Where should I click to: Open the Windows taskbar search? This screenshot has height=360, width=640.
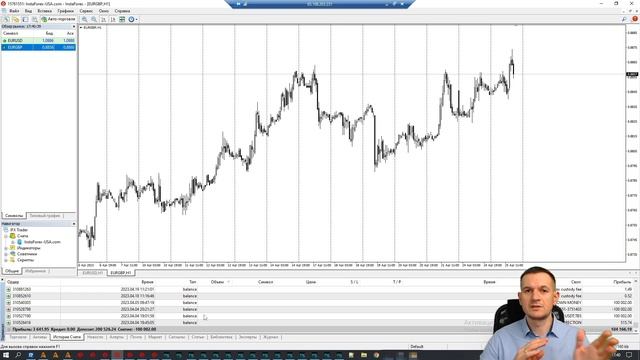click(18, 355)
